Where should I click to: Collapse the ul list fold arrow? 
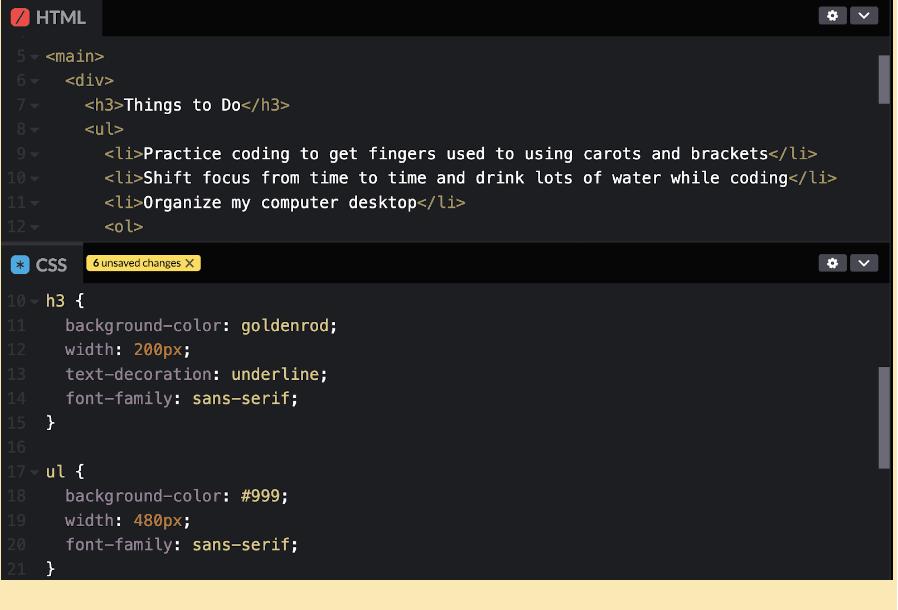(x=33, y=129)
